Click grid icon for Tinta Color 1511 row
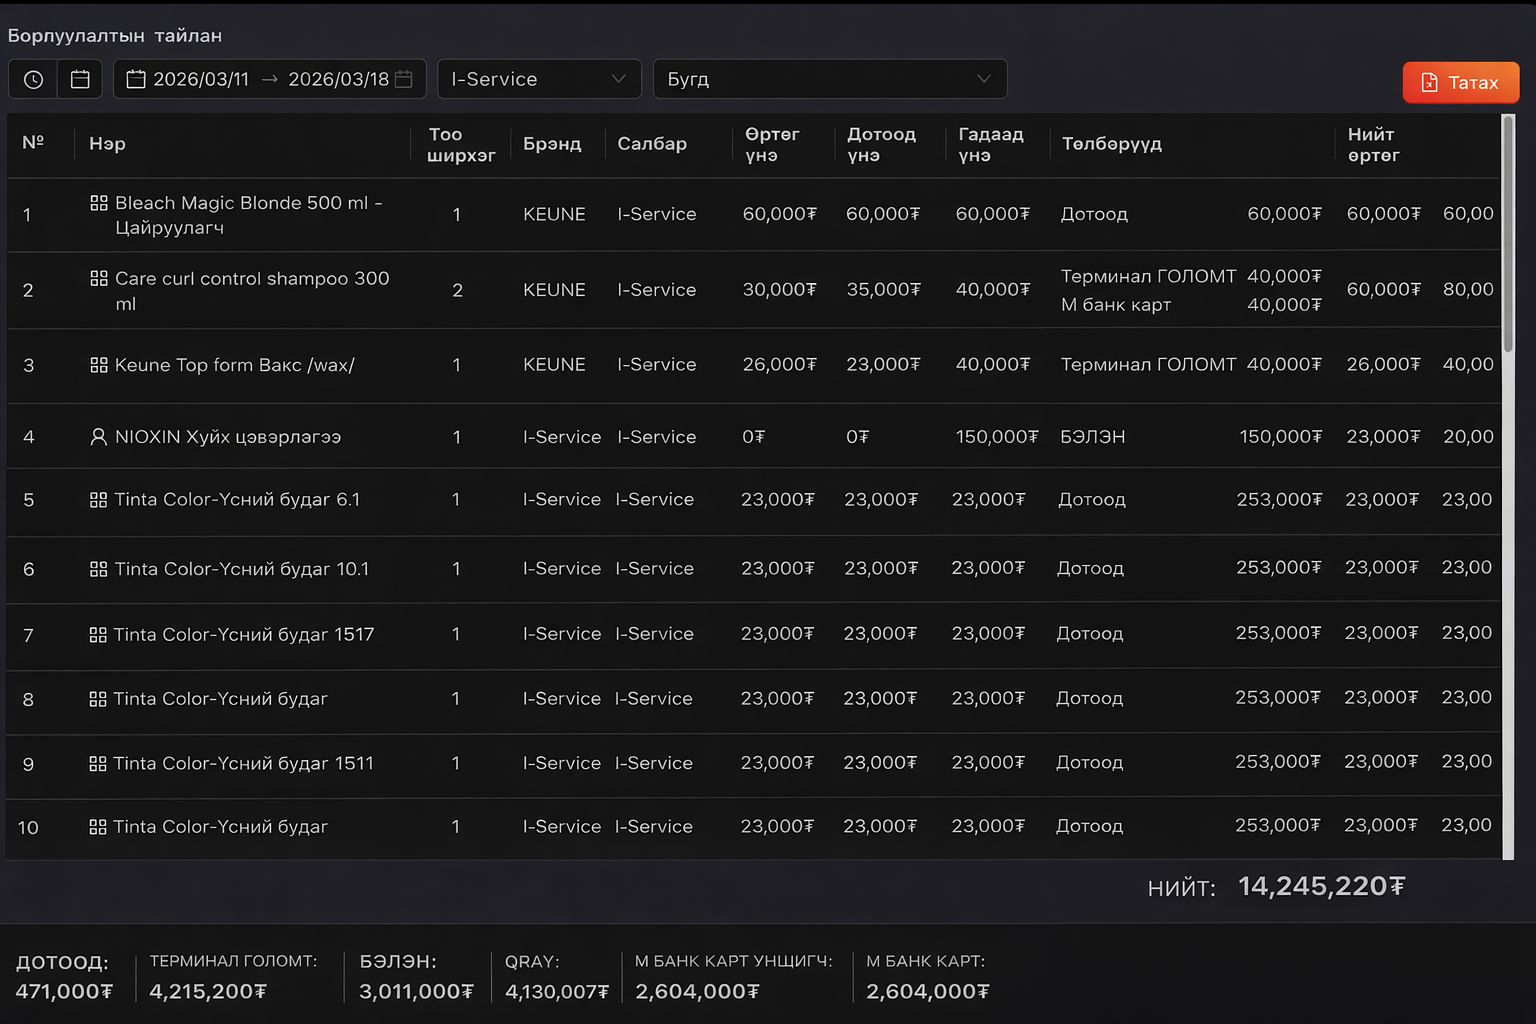1536x1024 pixels. pyautogui.click(x=98, y=764)
